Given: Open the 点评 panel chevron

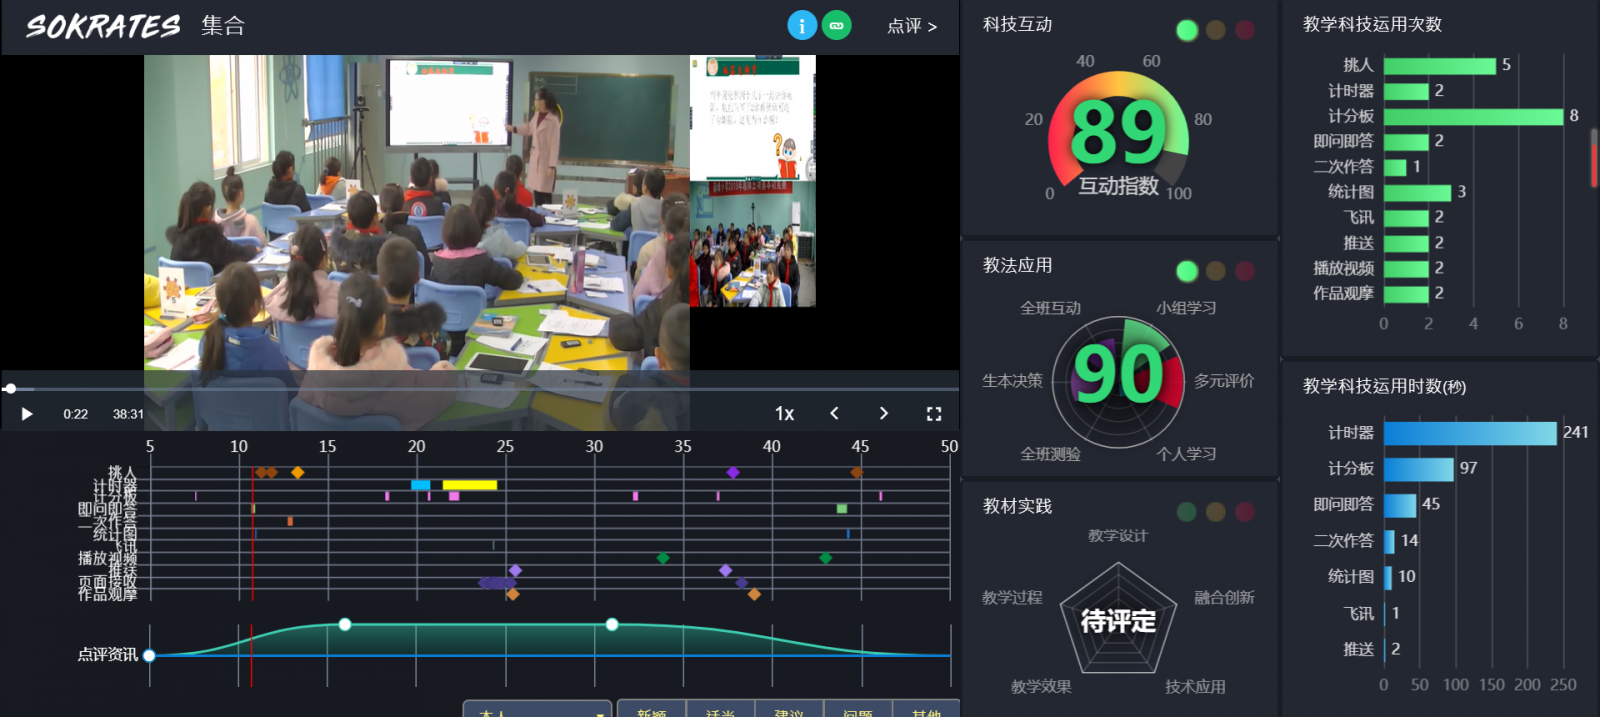Looking at the screenshot, I should [912, 26].
